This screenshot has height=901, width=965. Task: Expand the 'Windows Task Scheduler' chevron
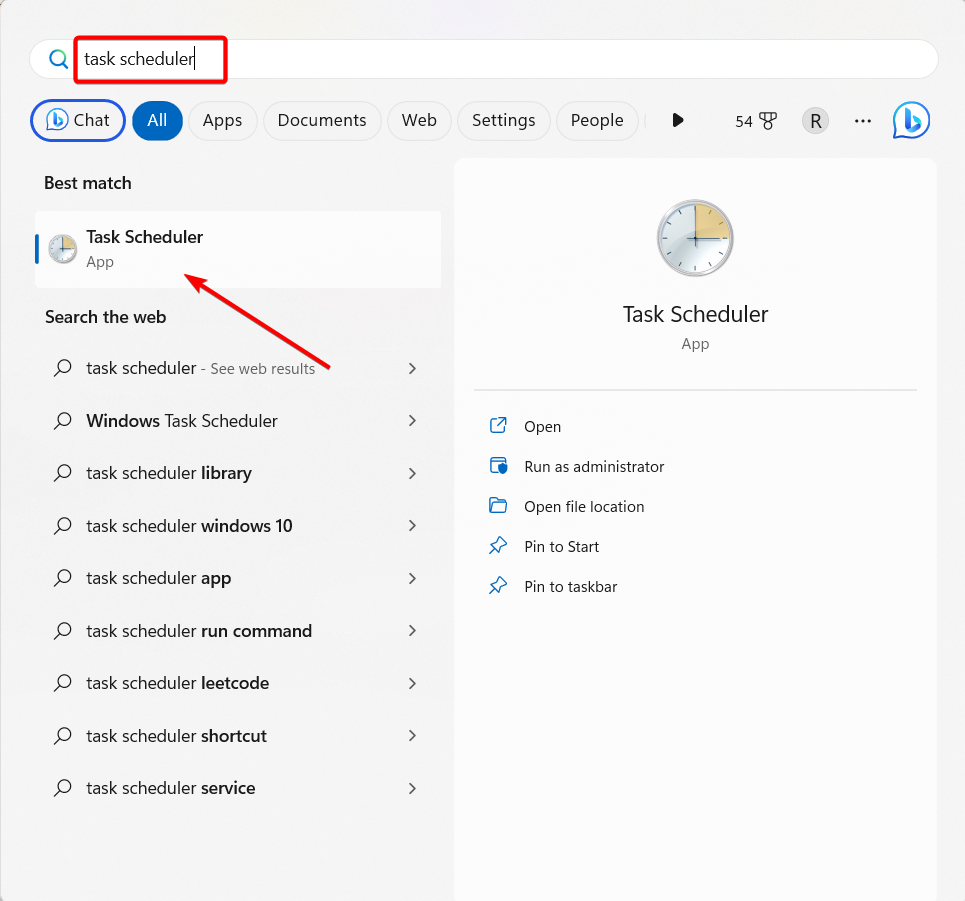(412, 421)
